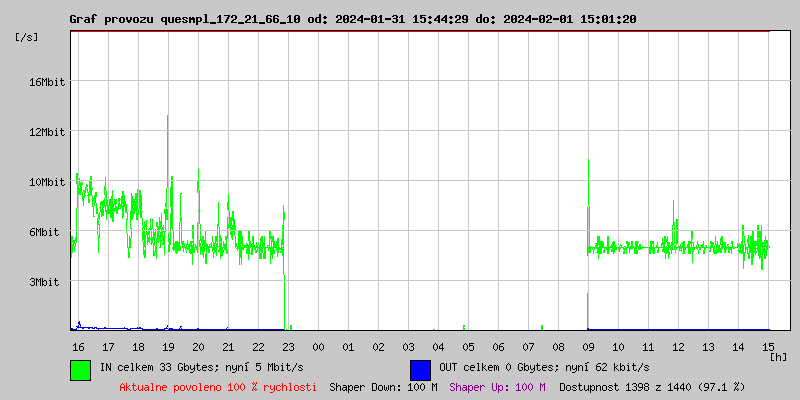Click the 'Shaper Down: 100 M' text
800x400 pixels.
(383, 387)
